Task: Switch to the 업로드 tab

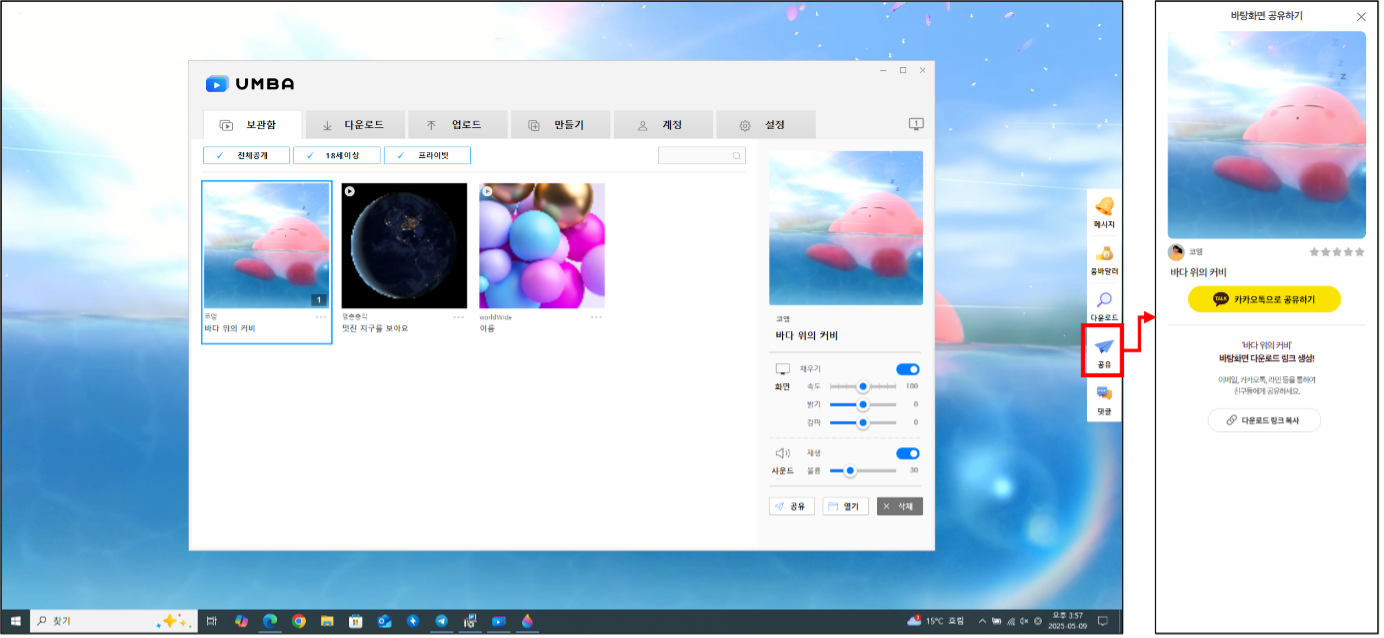Action: [x=458, y=125]
